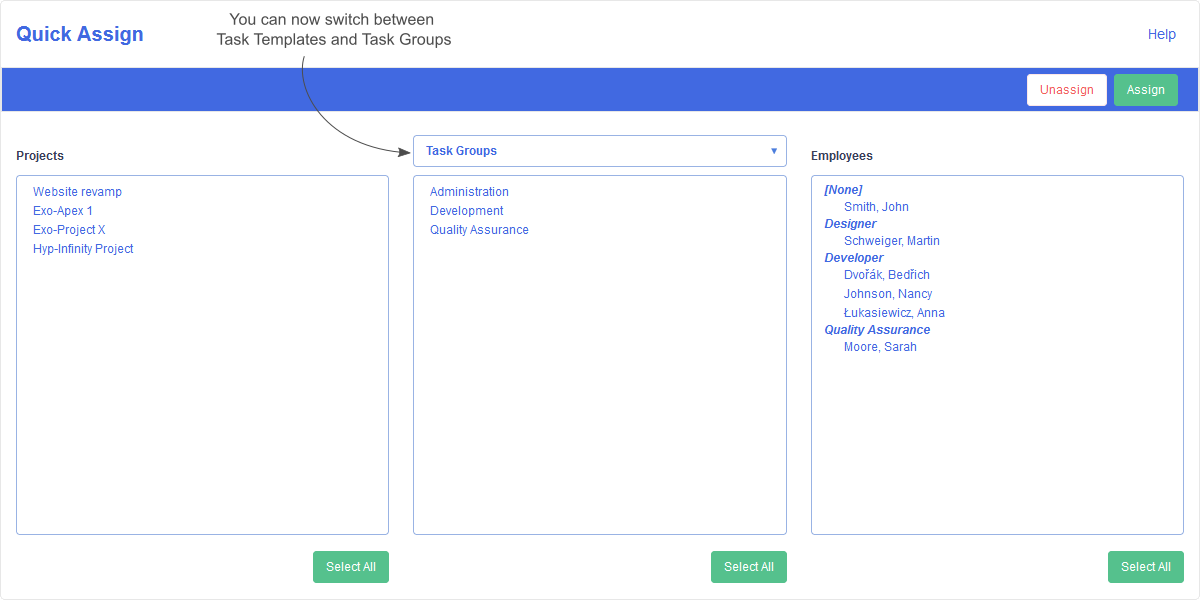The image size is (1200, 600).
Task: Click the Help link
Action: click(1161, 34)
